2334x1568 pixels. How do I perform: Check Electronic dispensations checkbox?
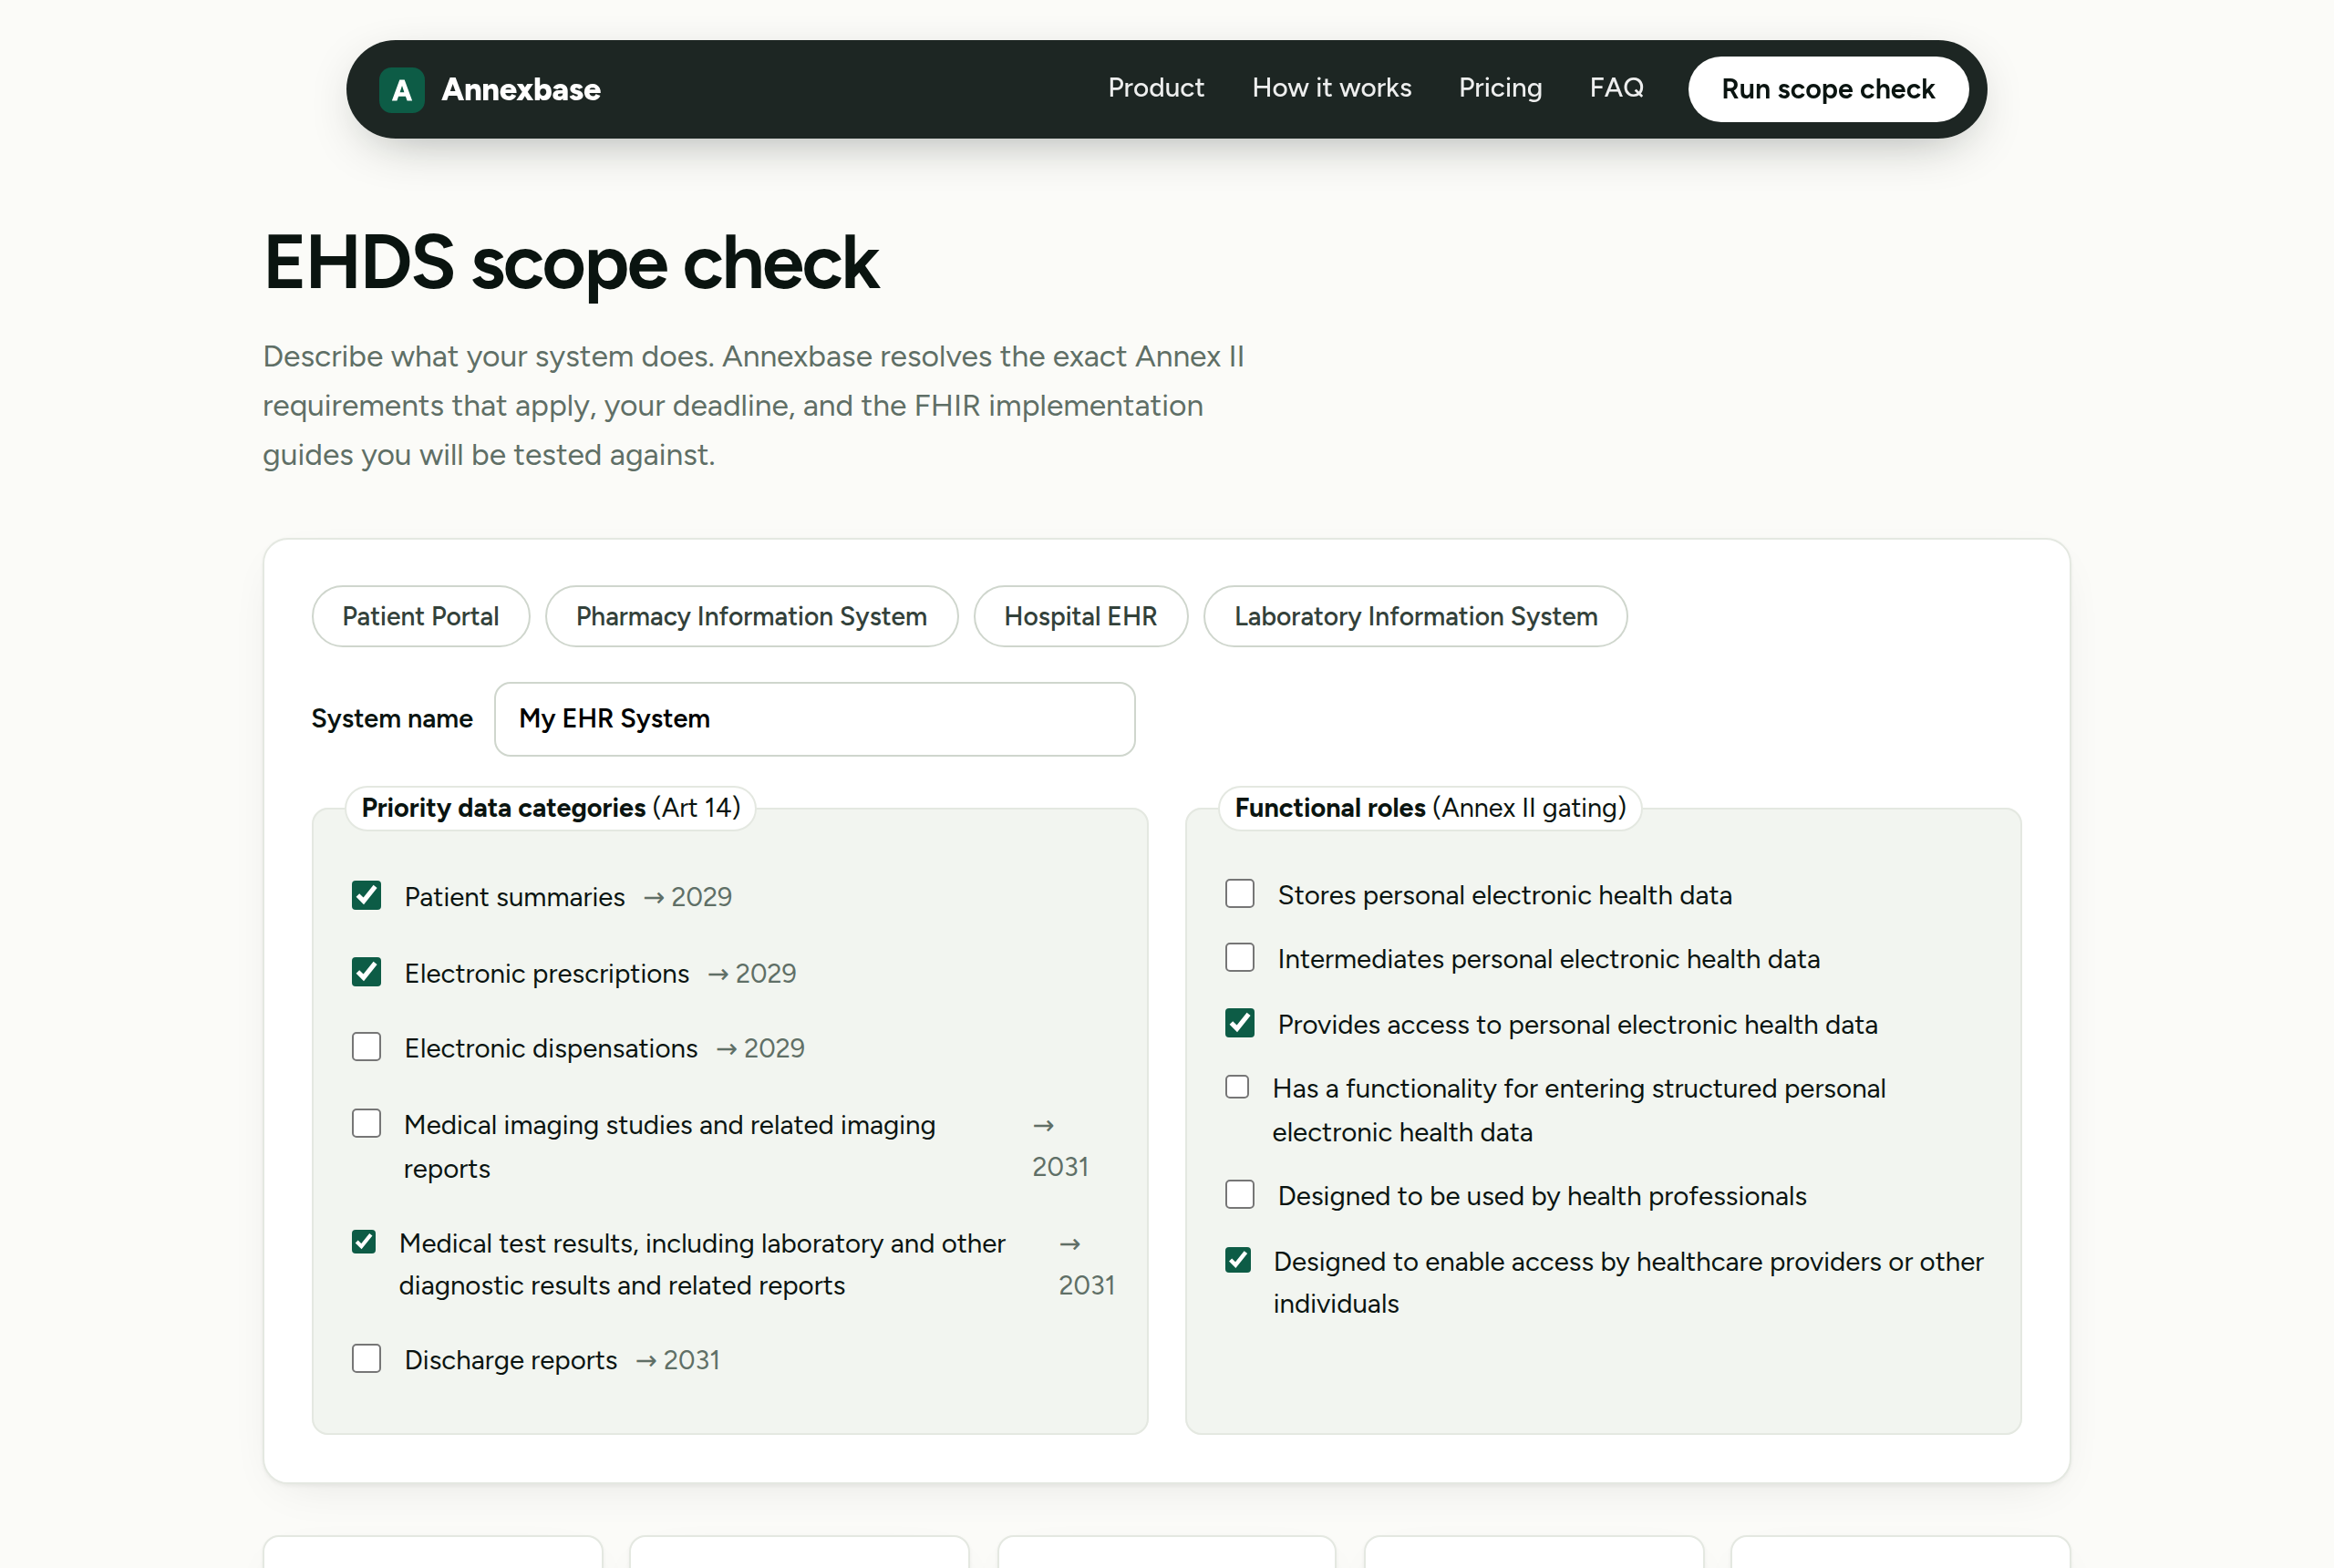click(367, 1047)
